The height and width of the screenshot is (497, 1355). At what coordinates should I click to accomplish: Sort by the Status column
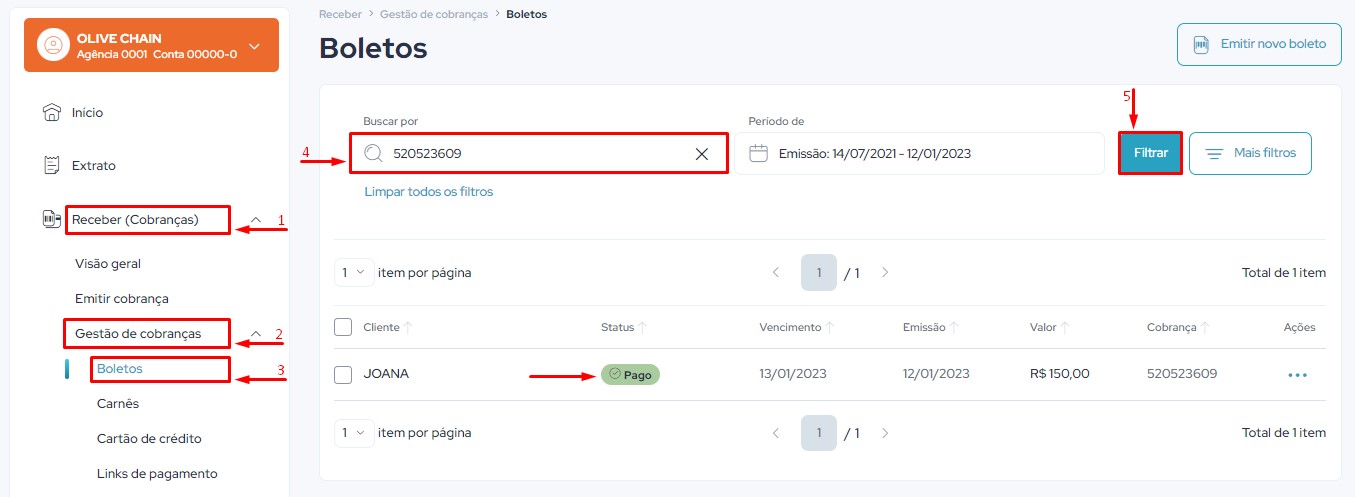point(624,327)
